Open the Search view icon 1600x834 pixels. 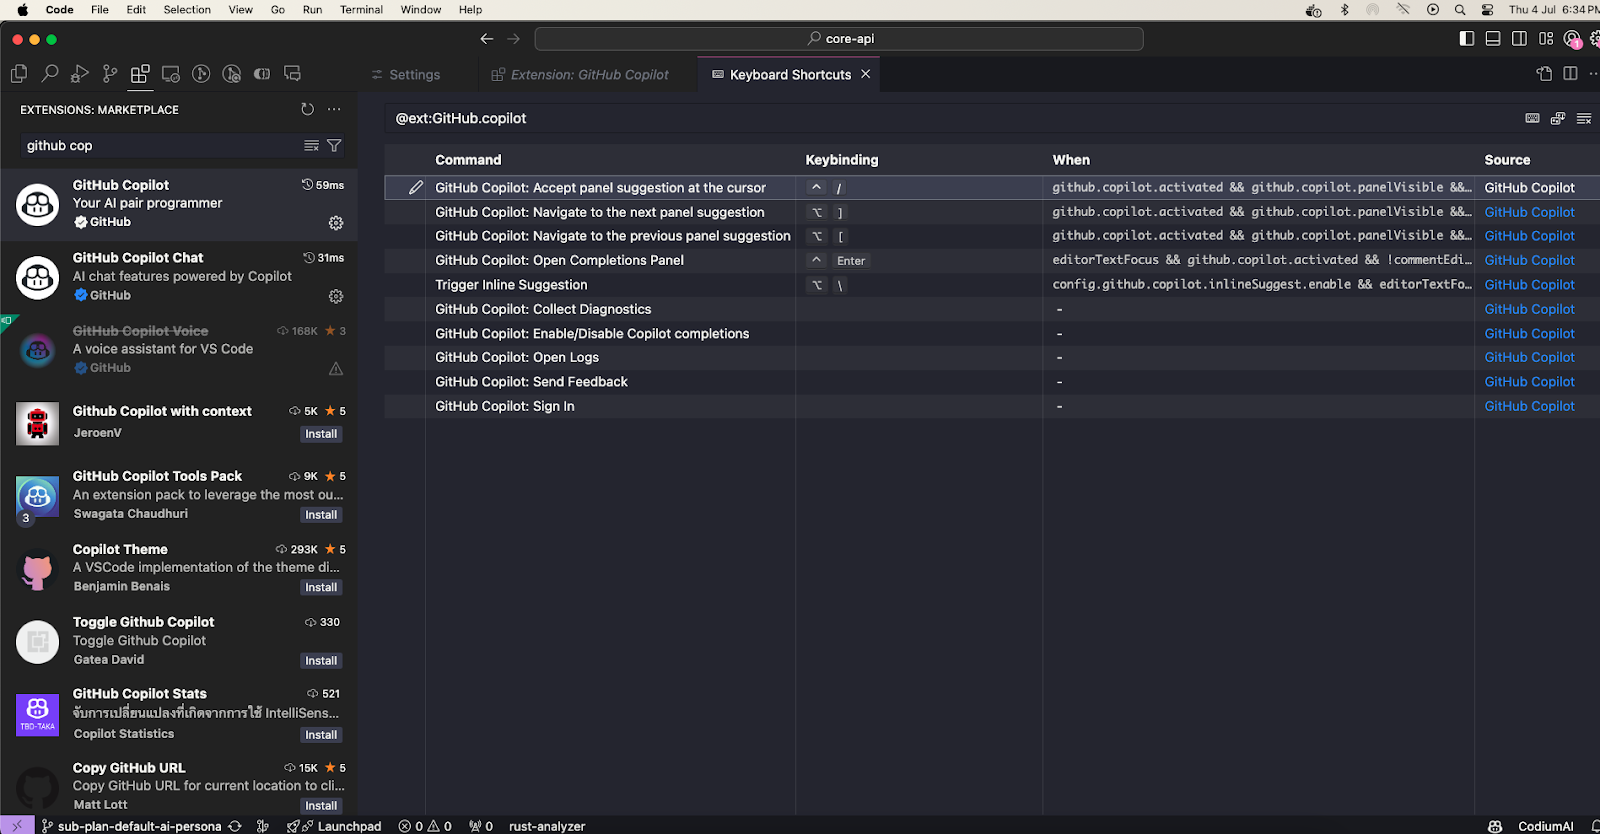pyautogui.click(x=49, y=74)
